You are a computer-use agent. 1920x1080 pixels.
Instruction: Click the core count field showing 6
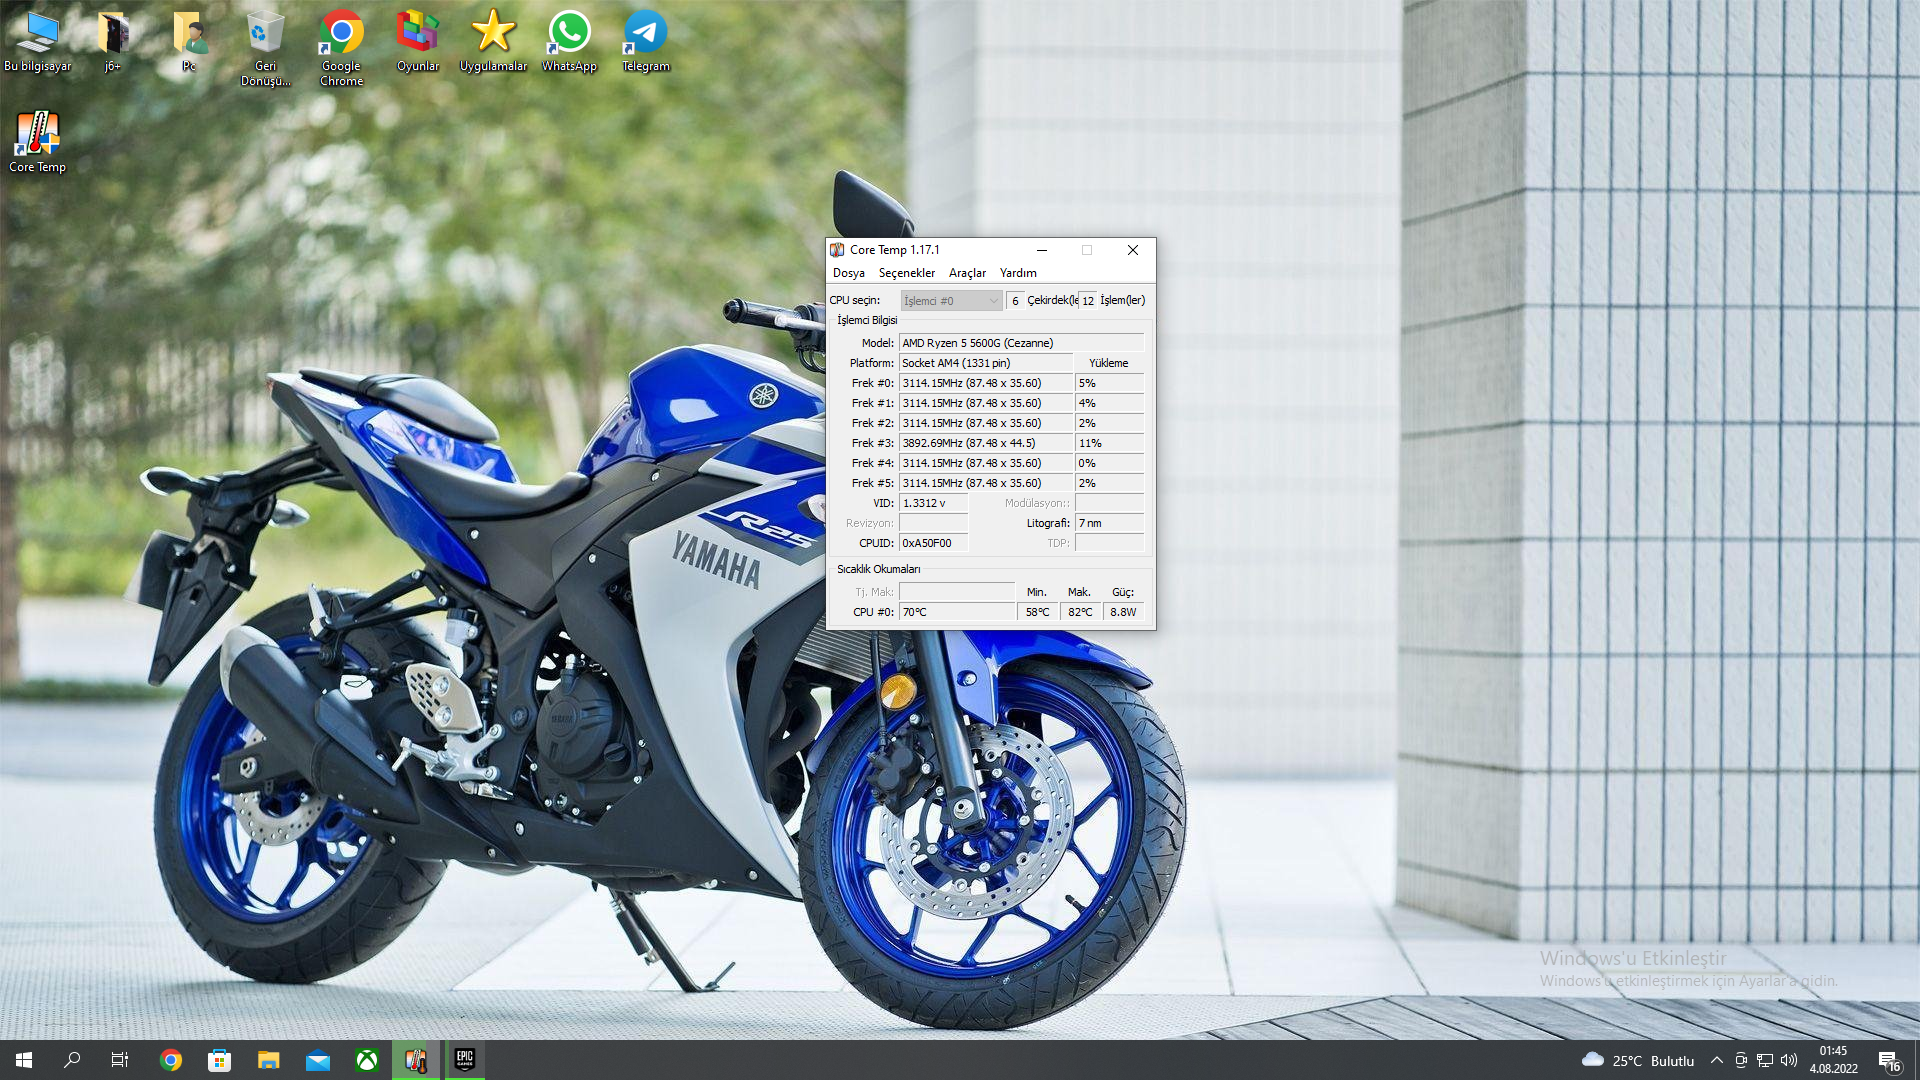tap(1015, 301)
